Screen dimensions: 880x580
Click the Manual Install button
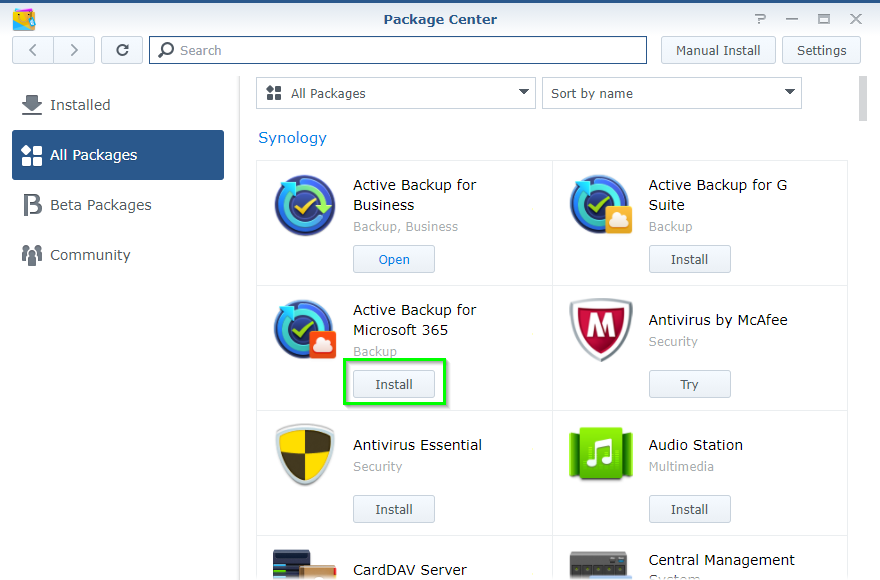point(718,51)
